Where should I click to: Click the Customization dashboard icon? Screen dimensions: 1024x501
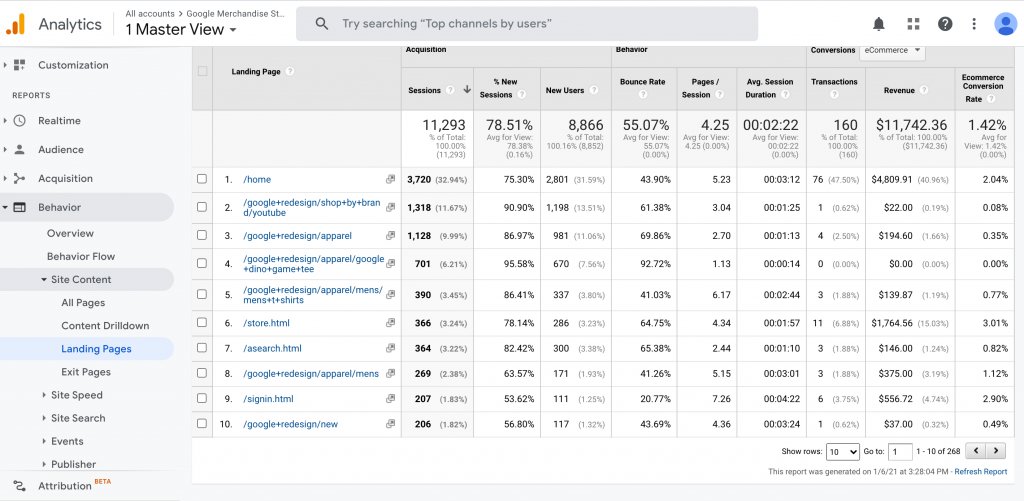point(20,65)
